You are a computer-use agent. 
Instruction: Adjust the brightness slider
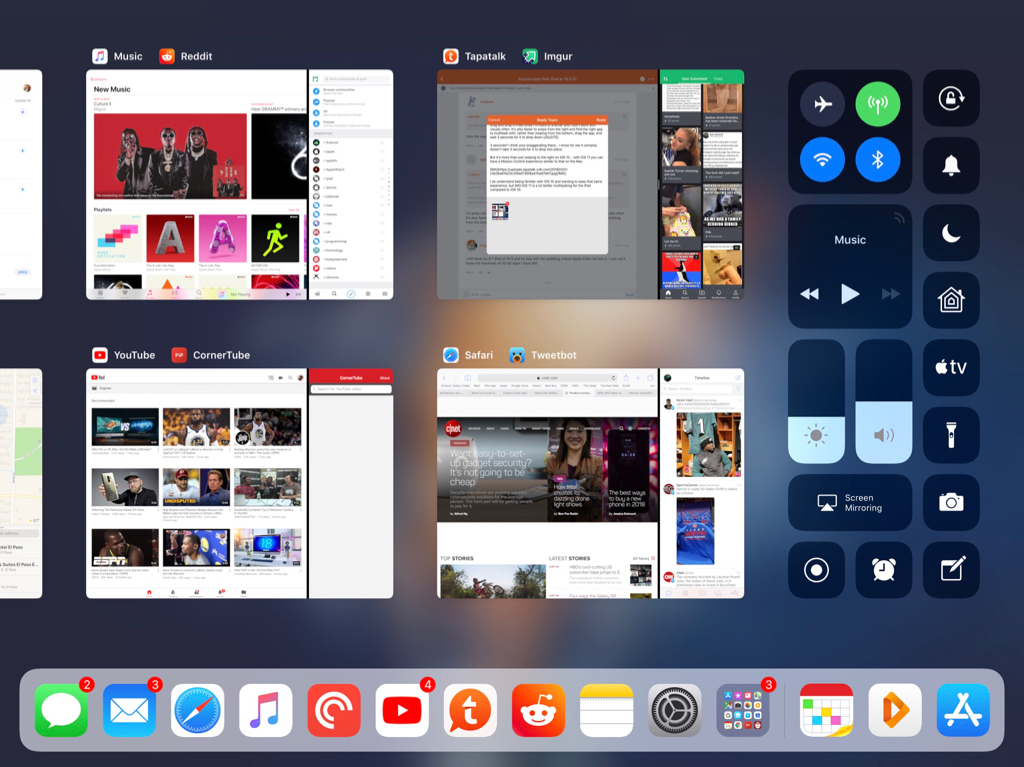(x=816, y=401)
